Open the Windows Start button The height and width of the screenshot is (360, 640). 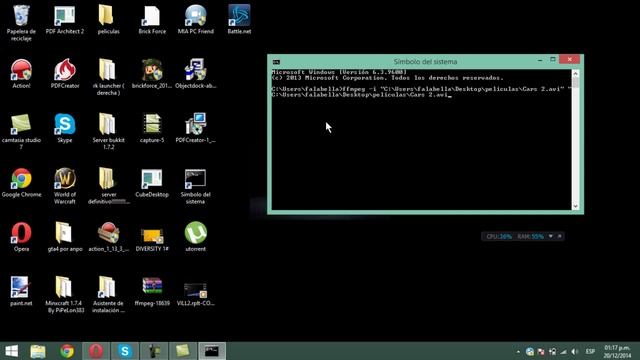tap(11, 351)
